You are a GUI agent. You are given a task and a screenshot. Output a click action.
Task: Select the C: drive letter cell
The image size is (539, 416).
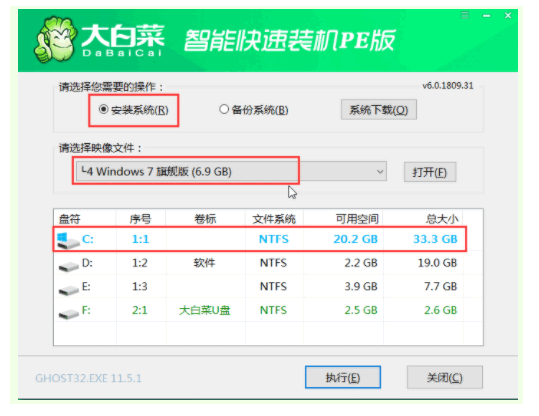[x=88, y=239]
